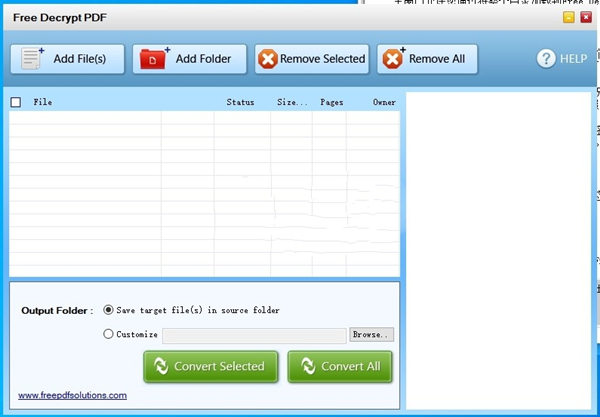Click the Browse button for output folder
The image size is (600, 417).
372,335
